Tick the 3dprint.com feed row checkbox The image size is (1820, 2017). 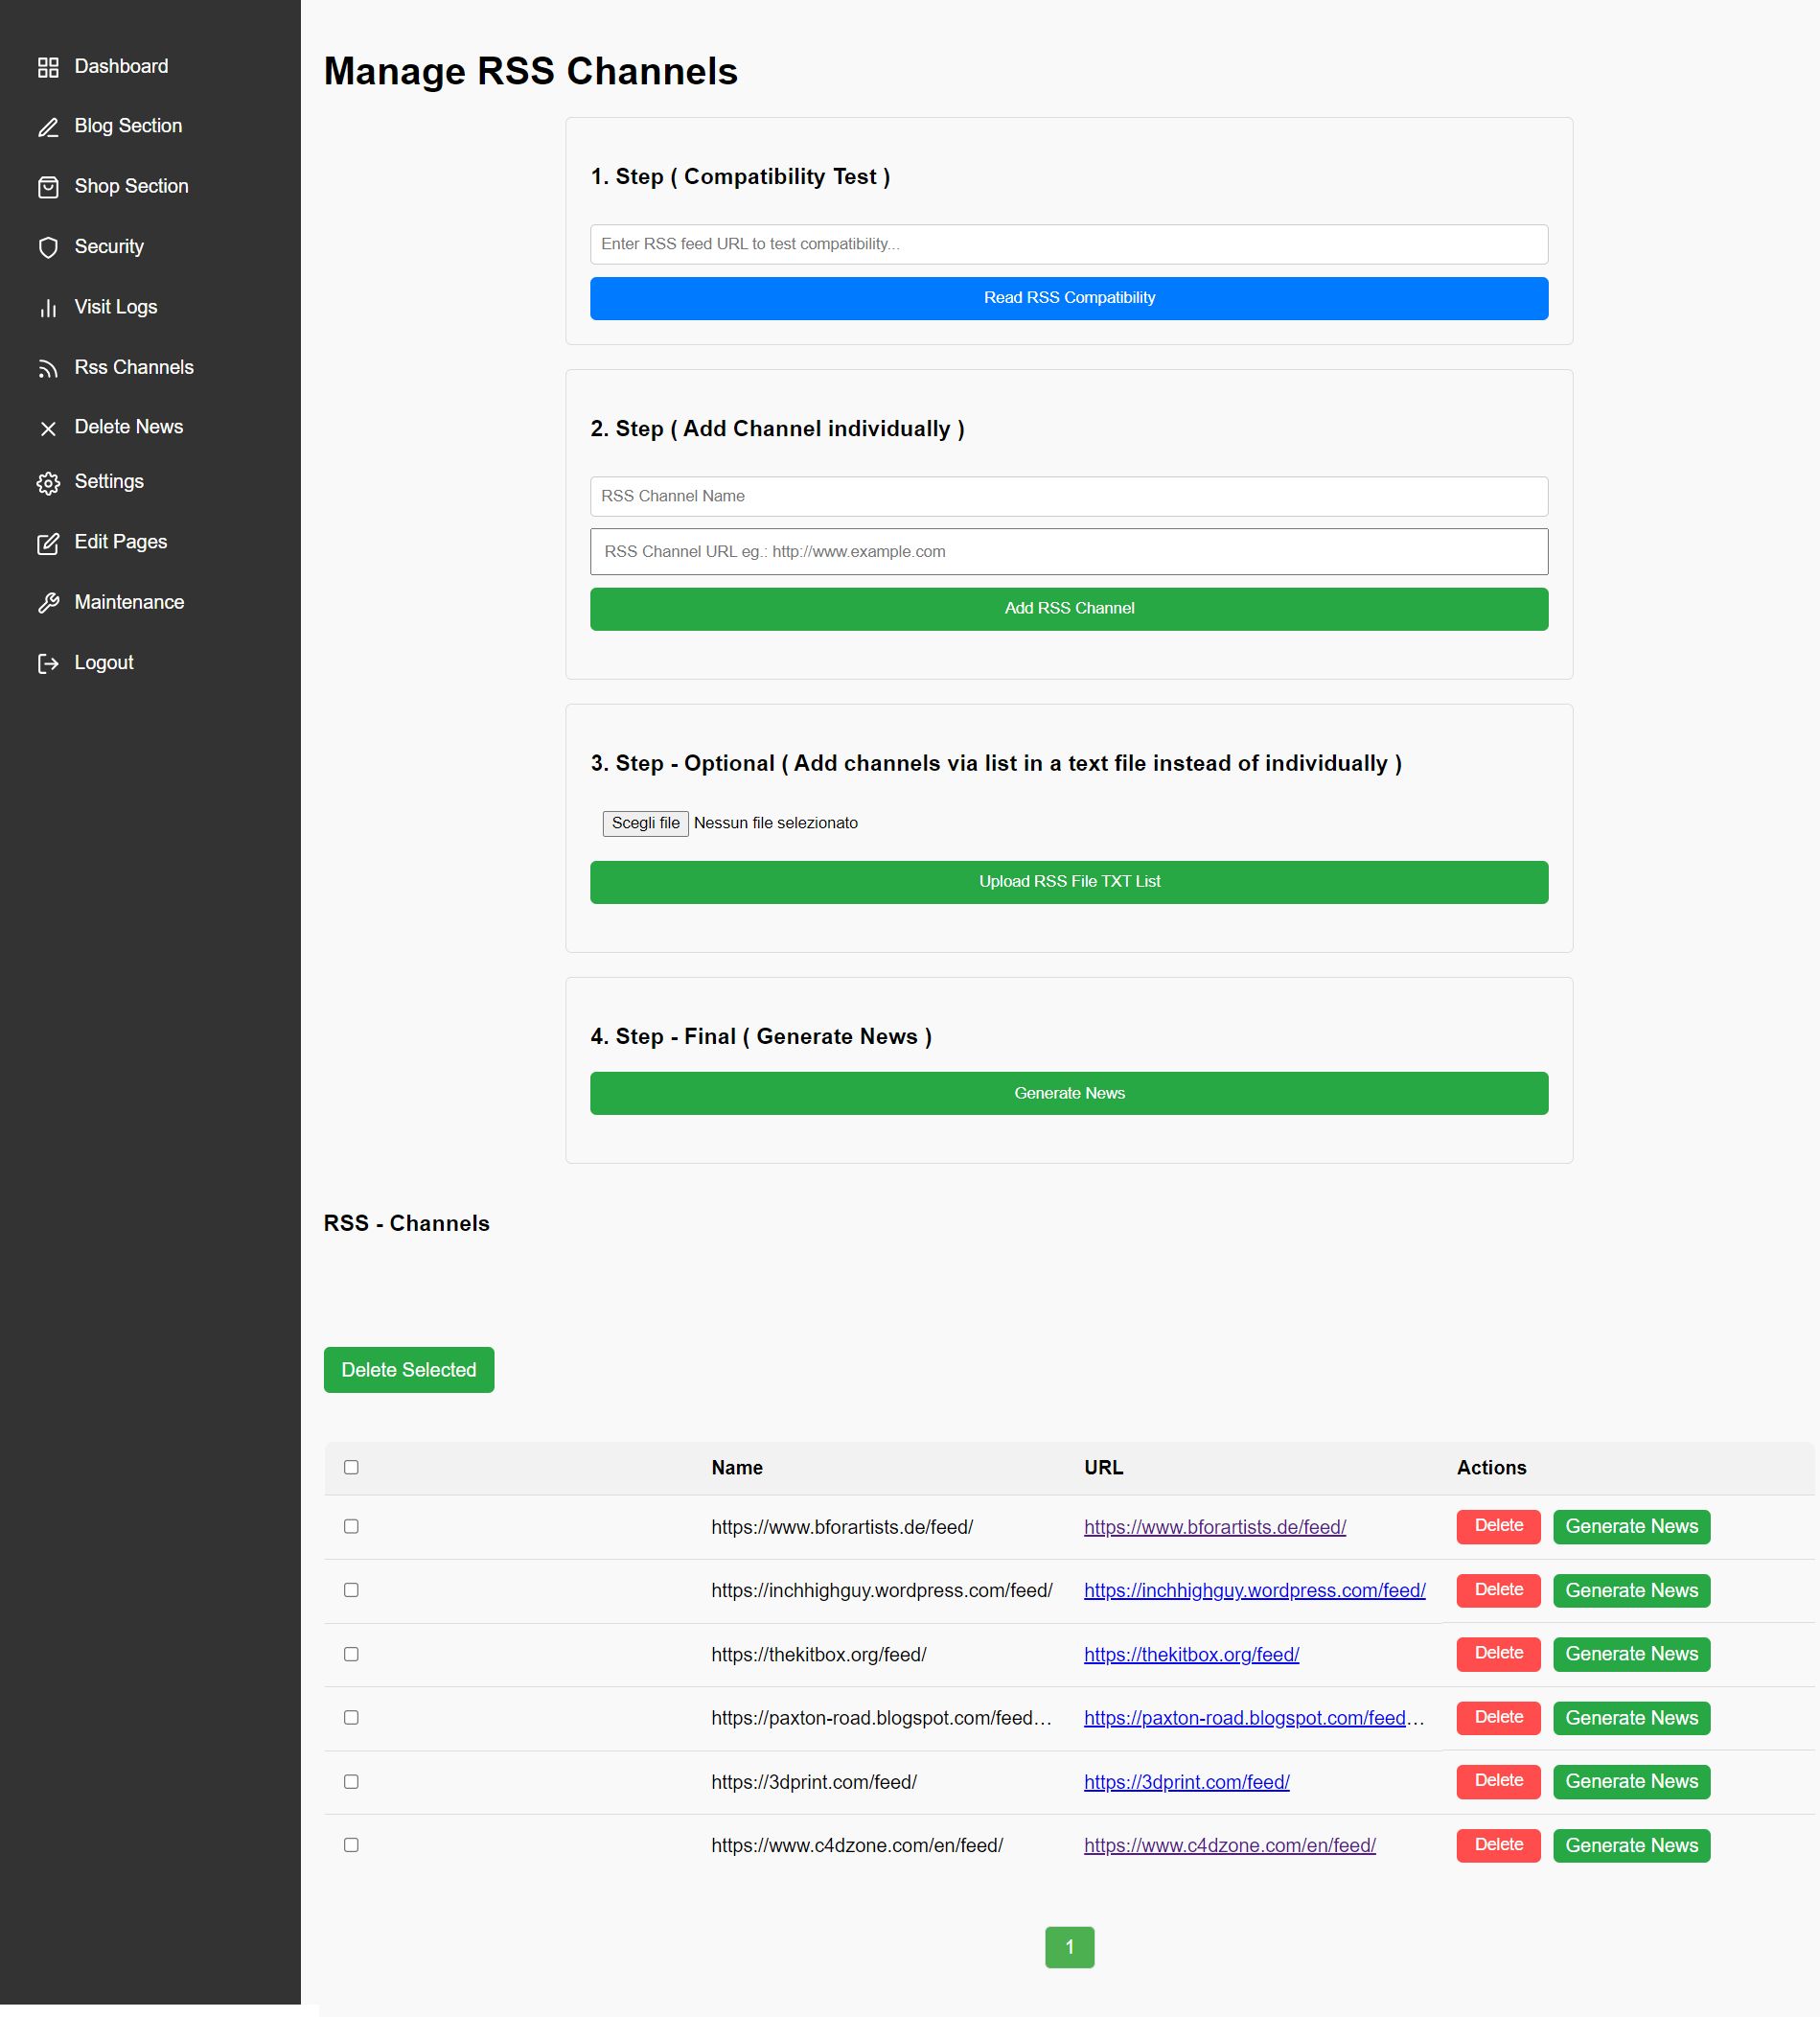351,1781
